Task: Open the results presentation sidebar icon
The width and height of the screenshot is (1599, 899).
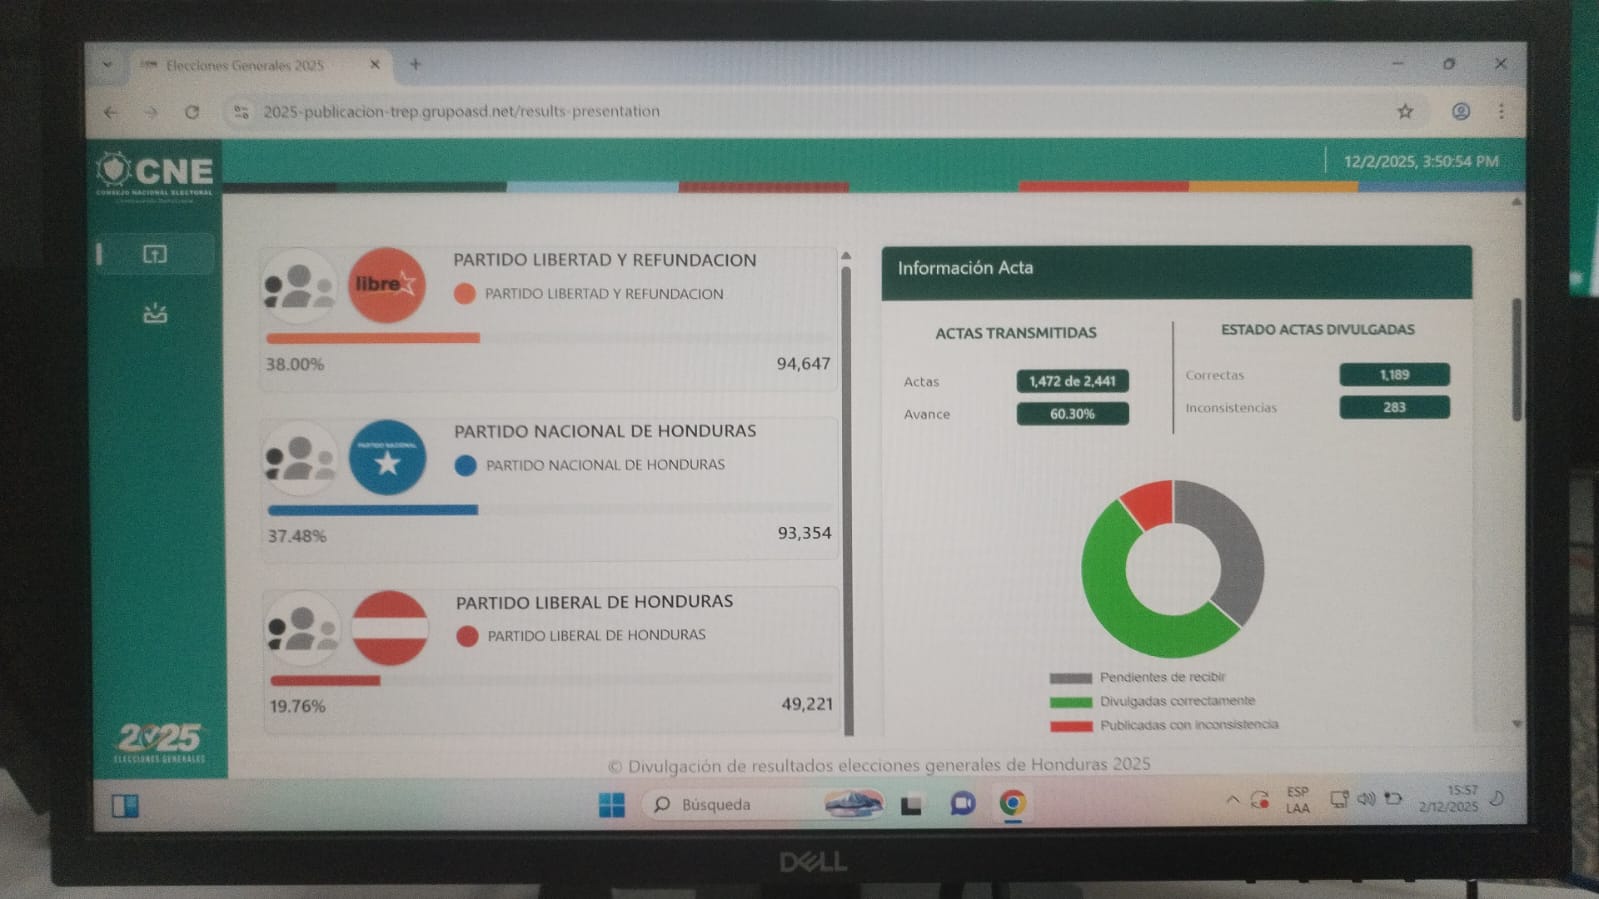Action: coord(155,254)
